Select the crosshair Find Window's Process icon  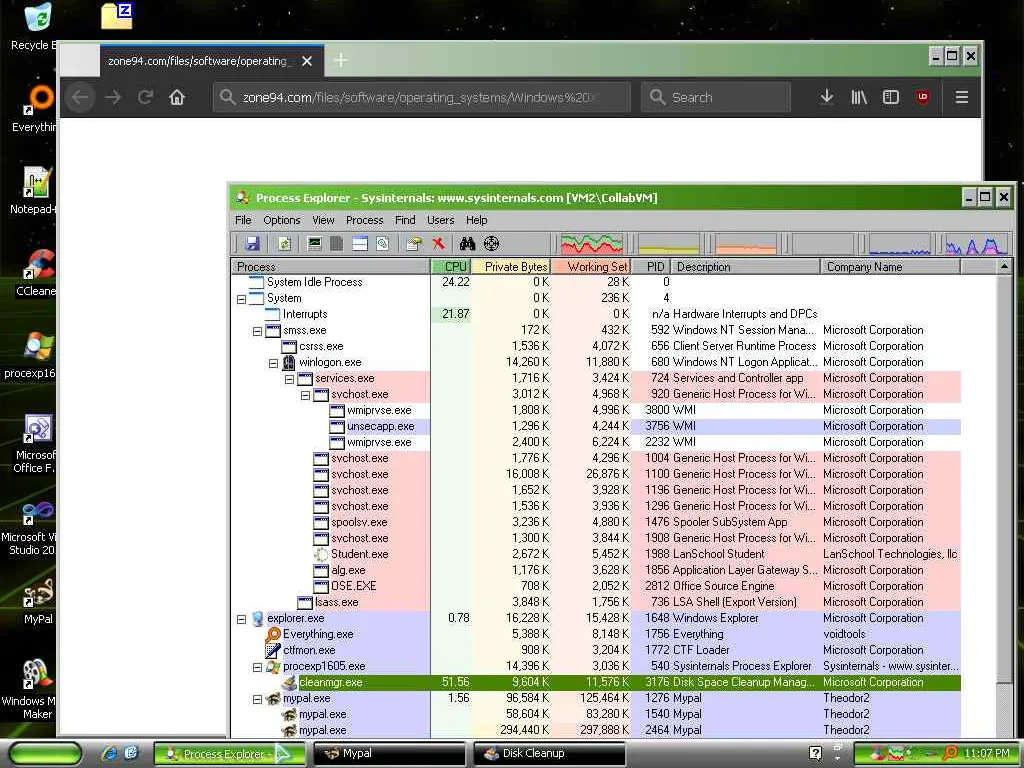pos(491,244)
